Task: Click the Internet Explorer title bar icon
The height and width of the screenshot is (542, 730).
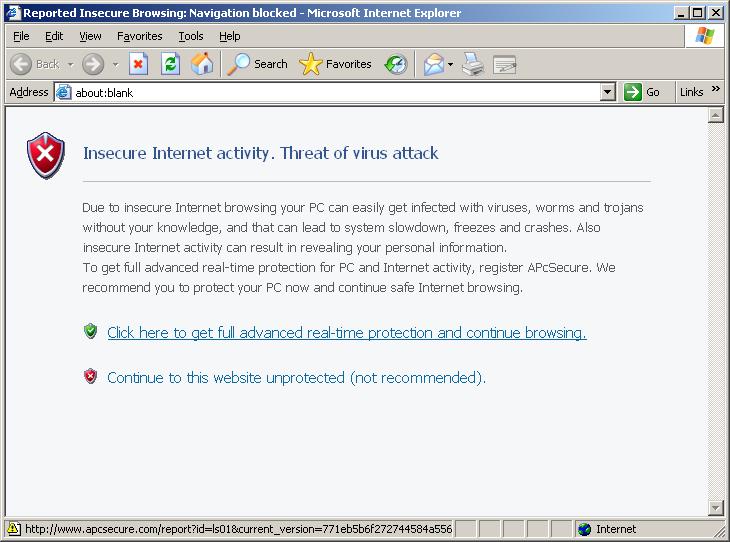Action: [x=14, y=13]
